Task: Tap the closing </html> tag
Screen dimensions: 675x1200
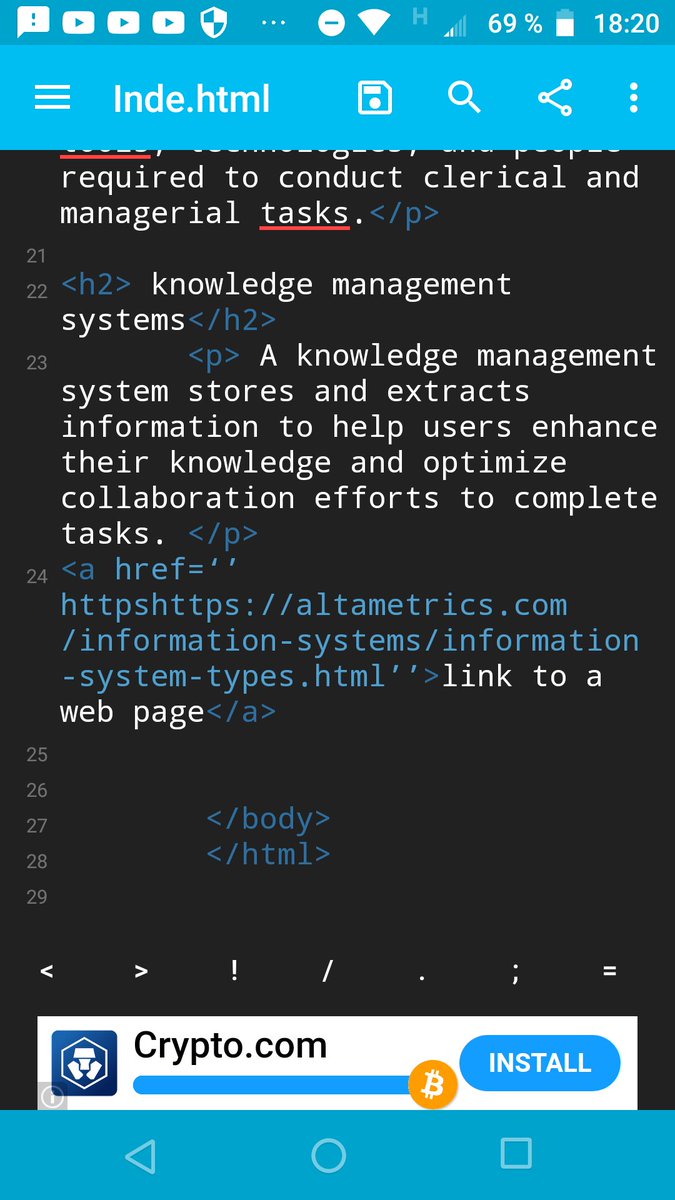Action: [x=268, y=854]
